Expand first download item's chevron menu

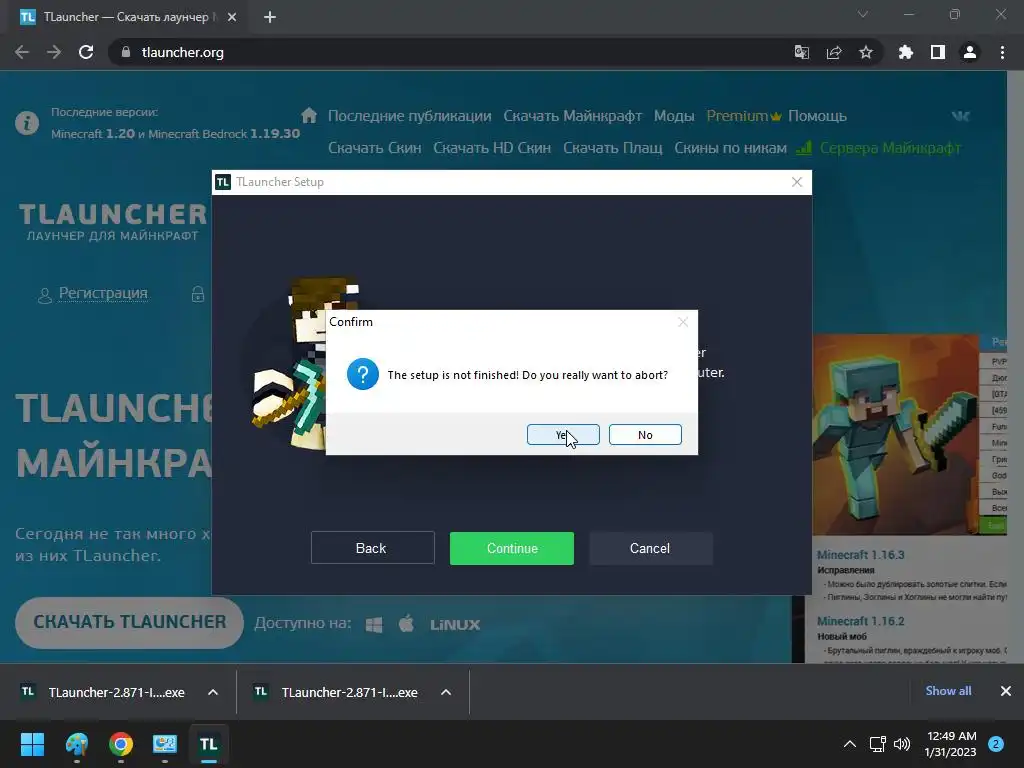[213, 692]
